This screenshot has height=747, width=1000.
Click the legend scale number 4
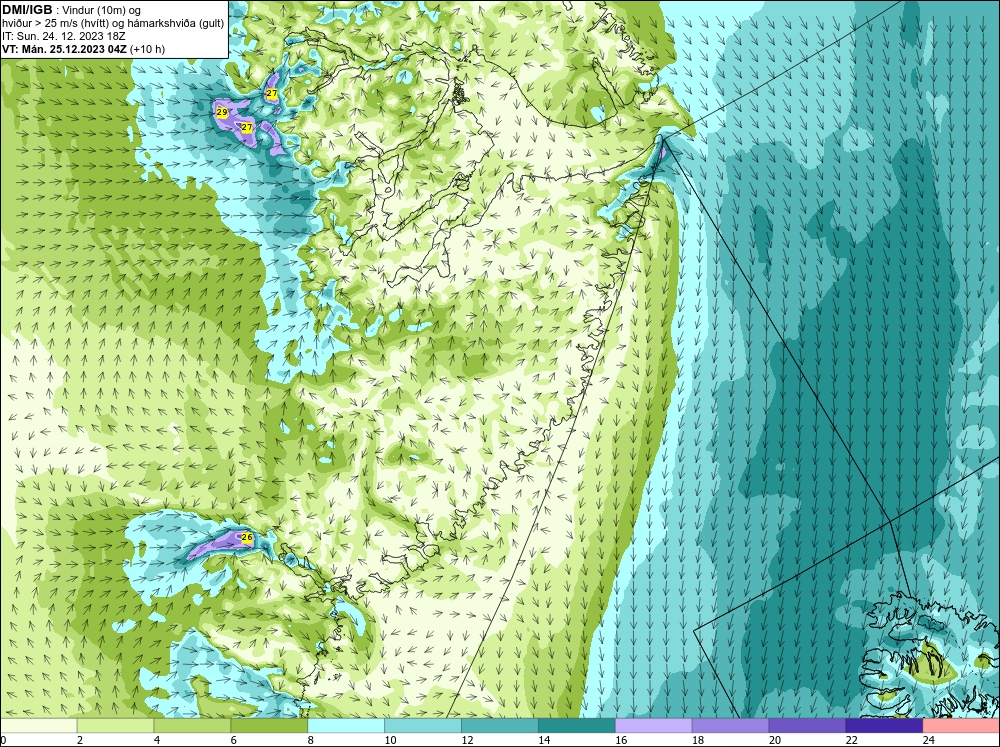click(x=157, y=740)
